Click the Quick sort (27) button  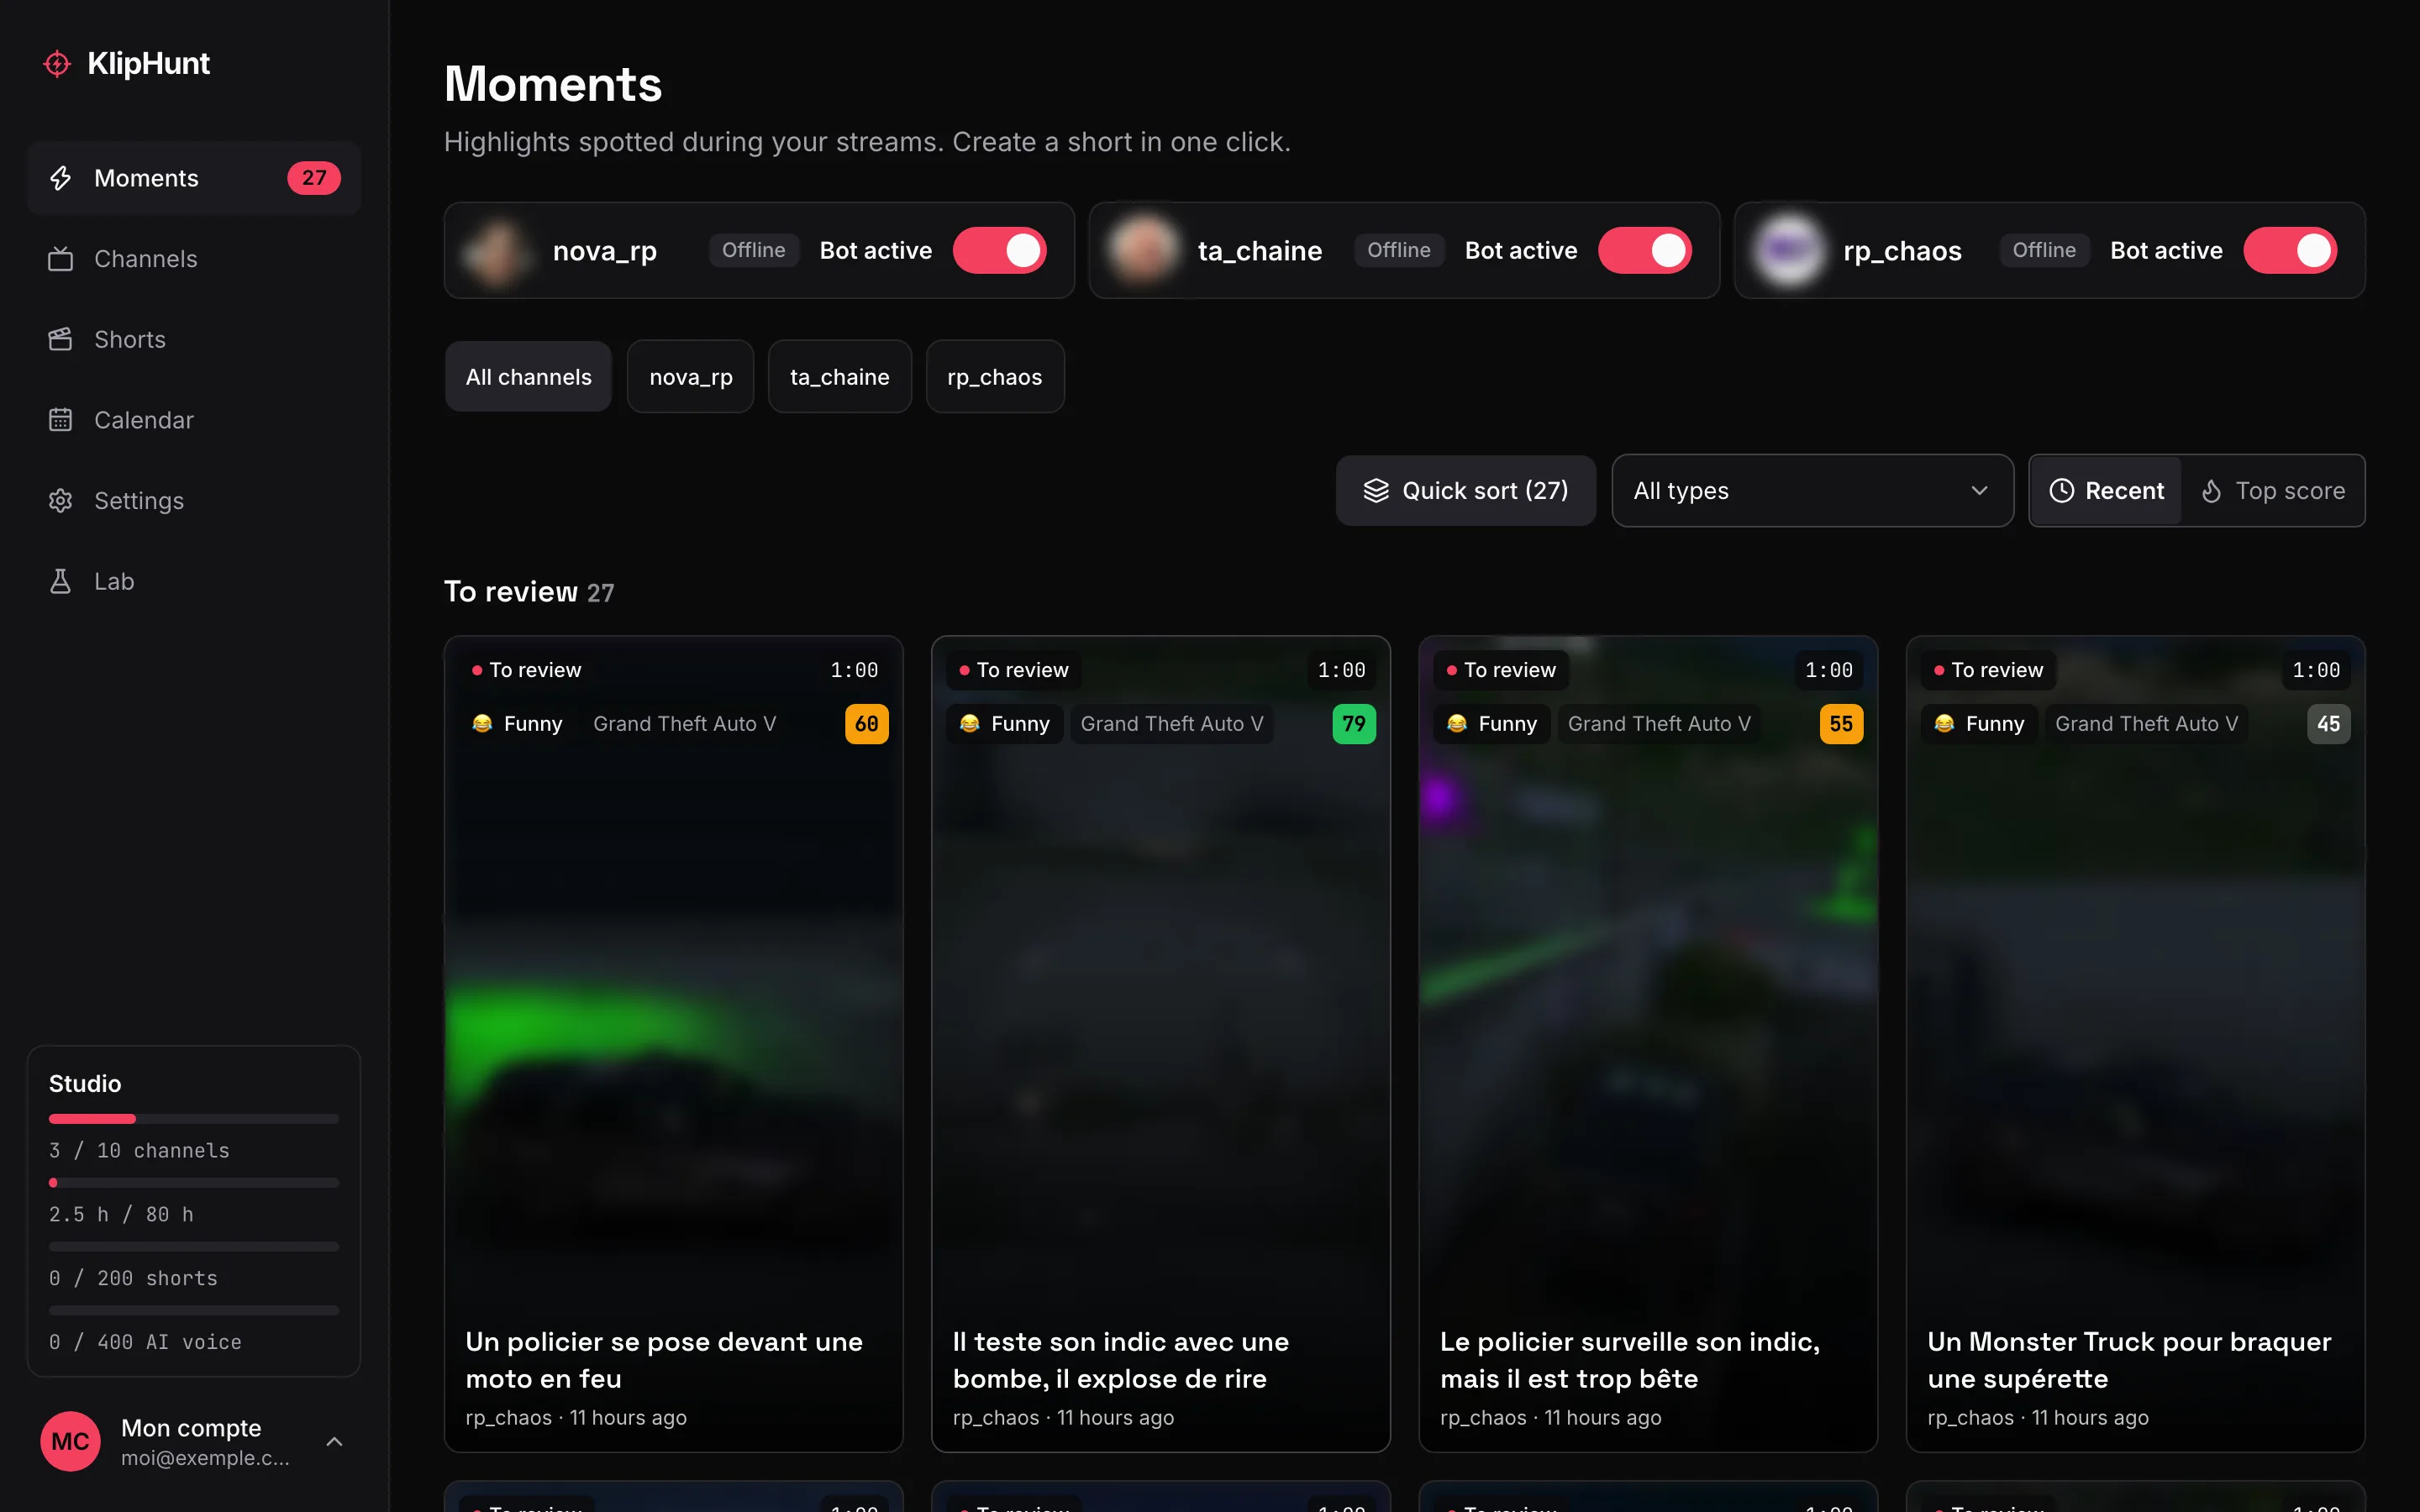(1466, 491)
